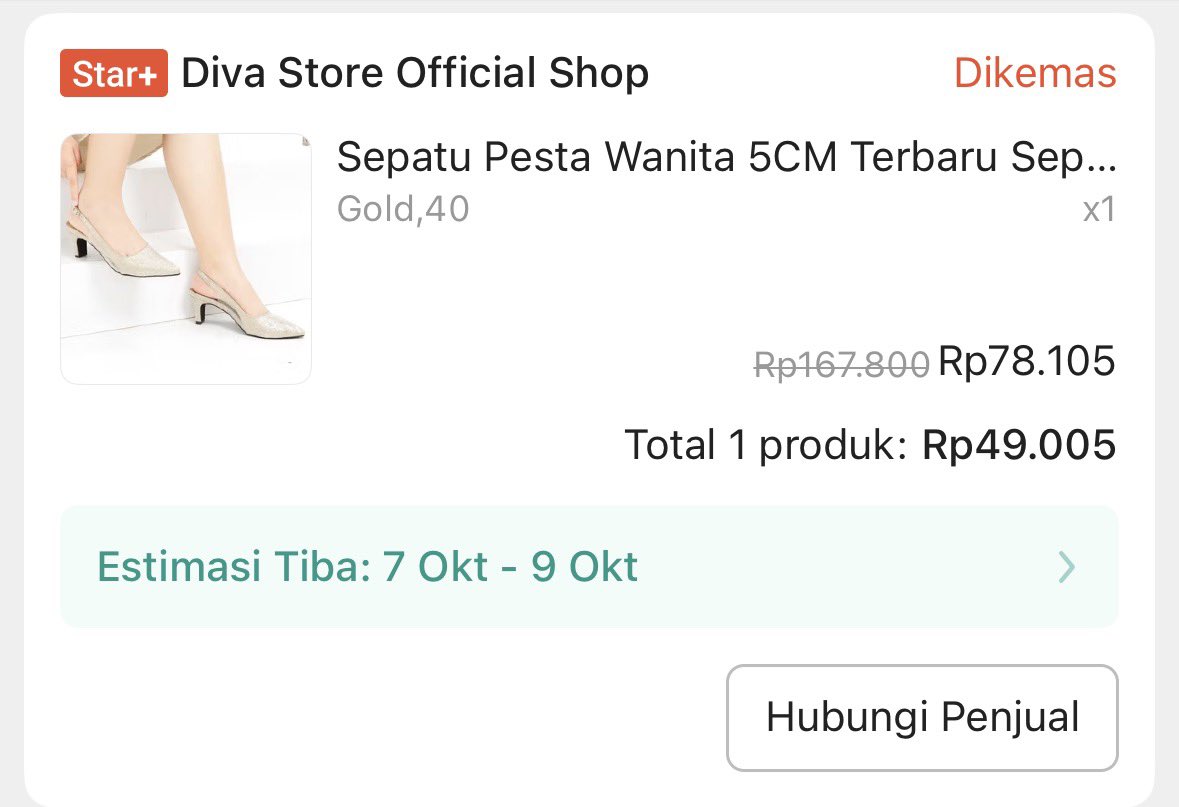1179x807 pixels.
Task: Open the Sepatu Pesta Wanita product title
Action: 726,157
